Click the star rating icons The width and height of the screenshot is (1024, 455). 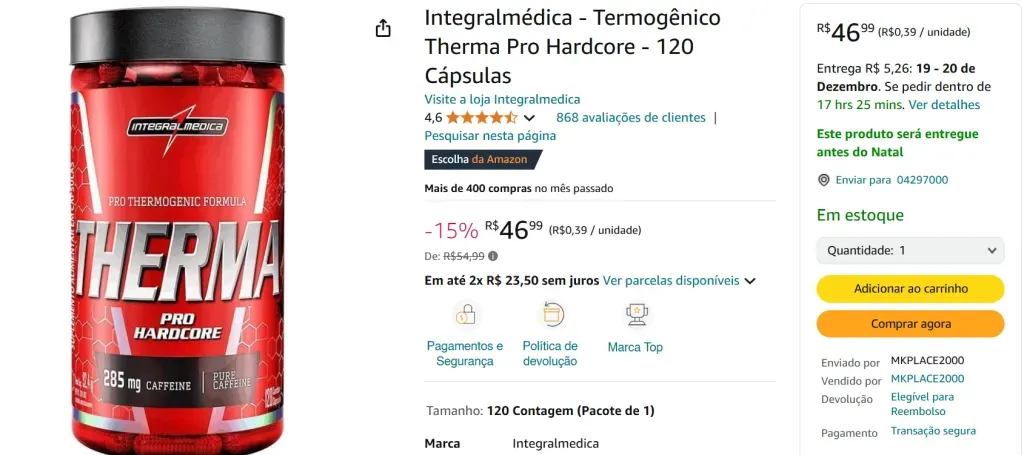482,118
